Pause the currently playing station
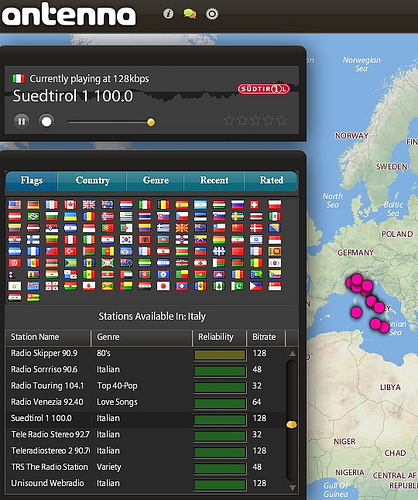Screen dimensions: 418x500 (22, 121)
